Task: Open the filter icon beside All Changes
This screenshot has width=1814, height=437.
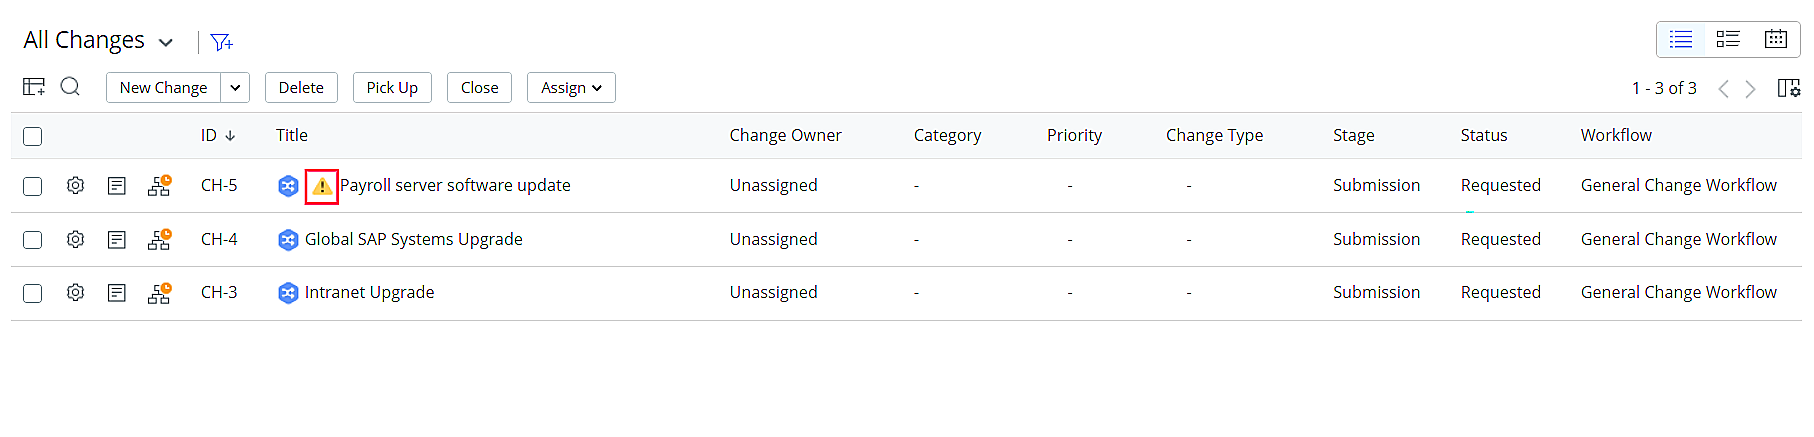Action: [221, 42]
